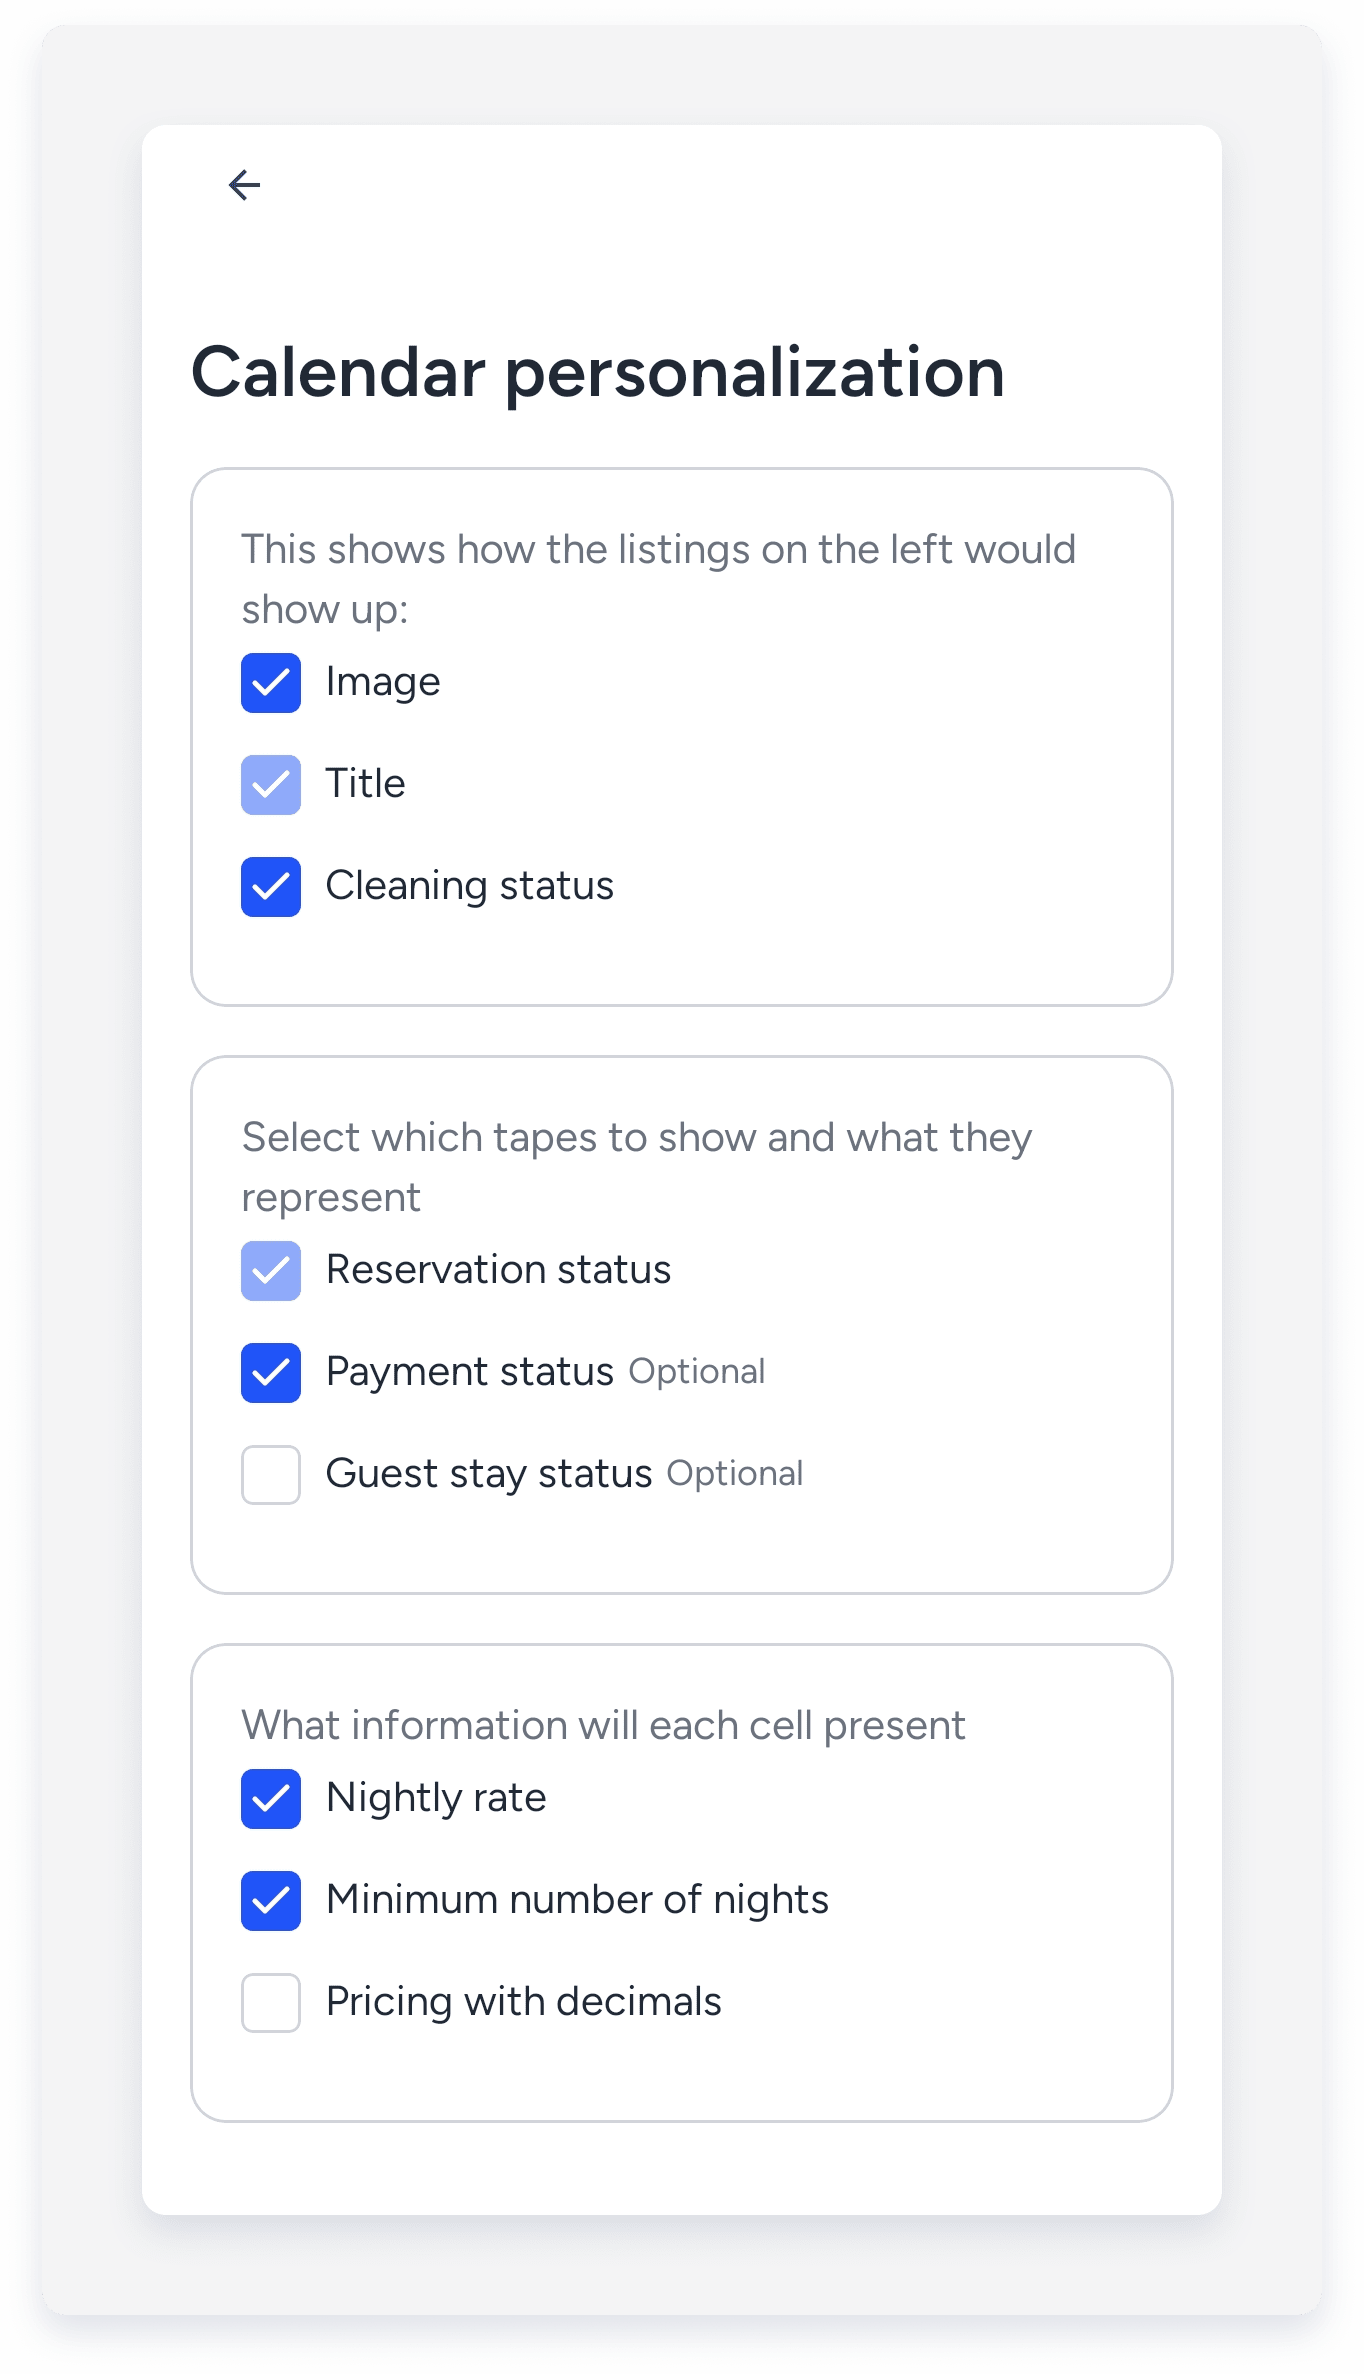Enable the Guest stay status checkbox
The image size is (1364, 2374).
[x=271, y=1475]
